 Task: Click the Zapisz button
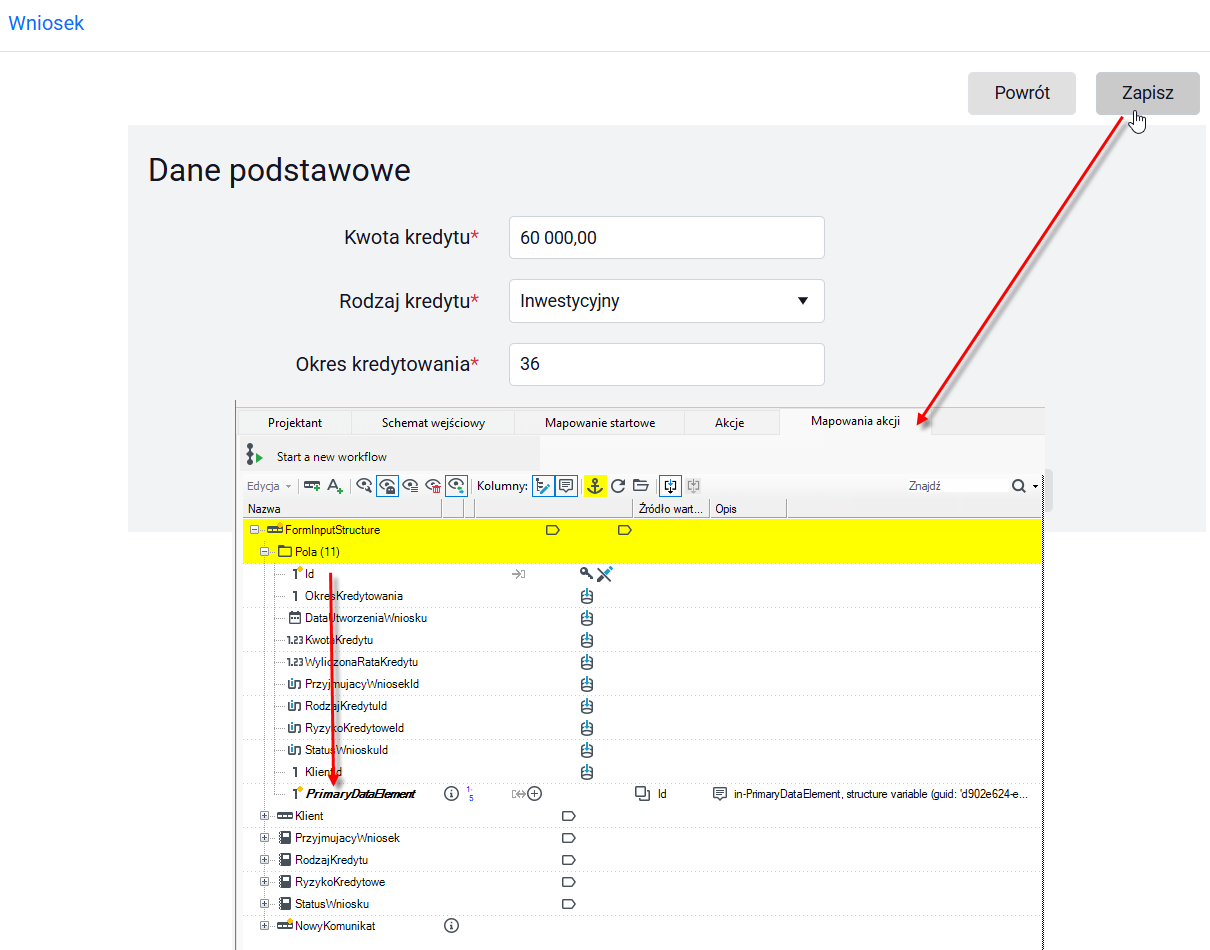click(1148, 93)
